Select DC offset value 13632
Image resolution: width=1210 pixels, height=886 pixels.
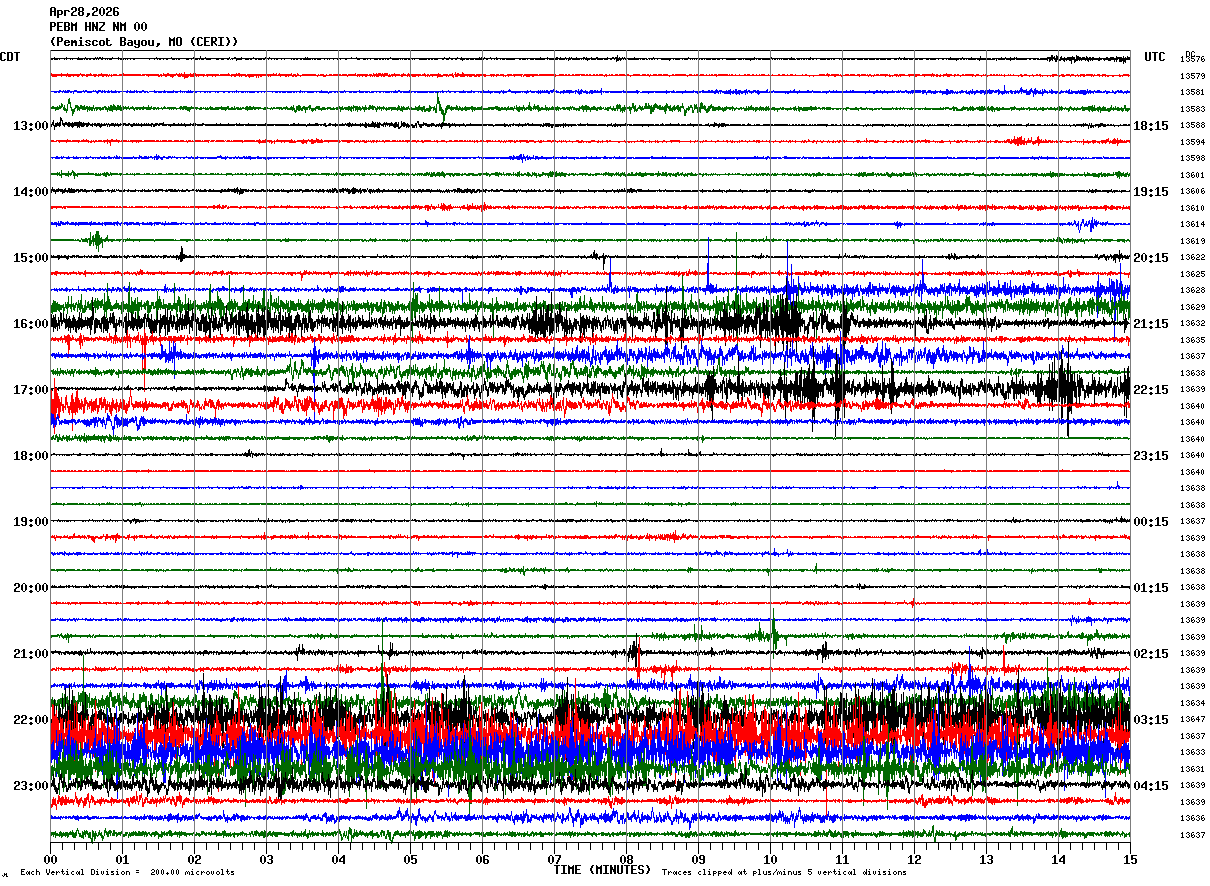(1192, 323)
